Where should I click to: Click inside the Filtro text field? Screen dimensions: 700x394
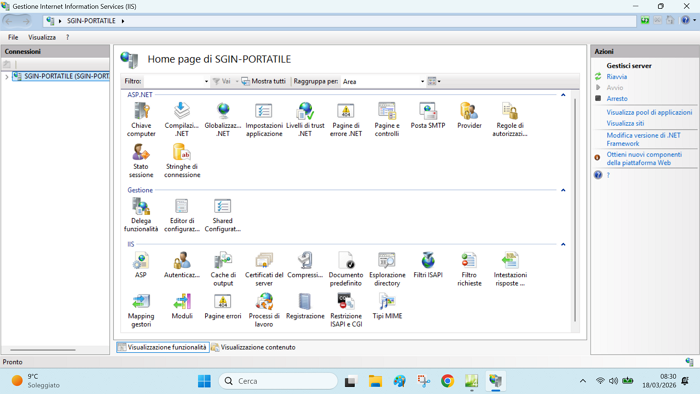173,81
